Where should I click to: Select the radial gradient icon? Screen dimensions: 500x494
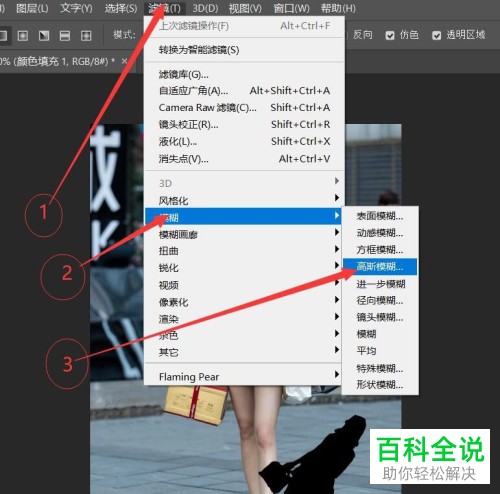click(x=23, y=35)
